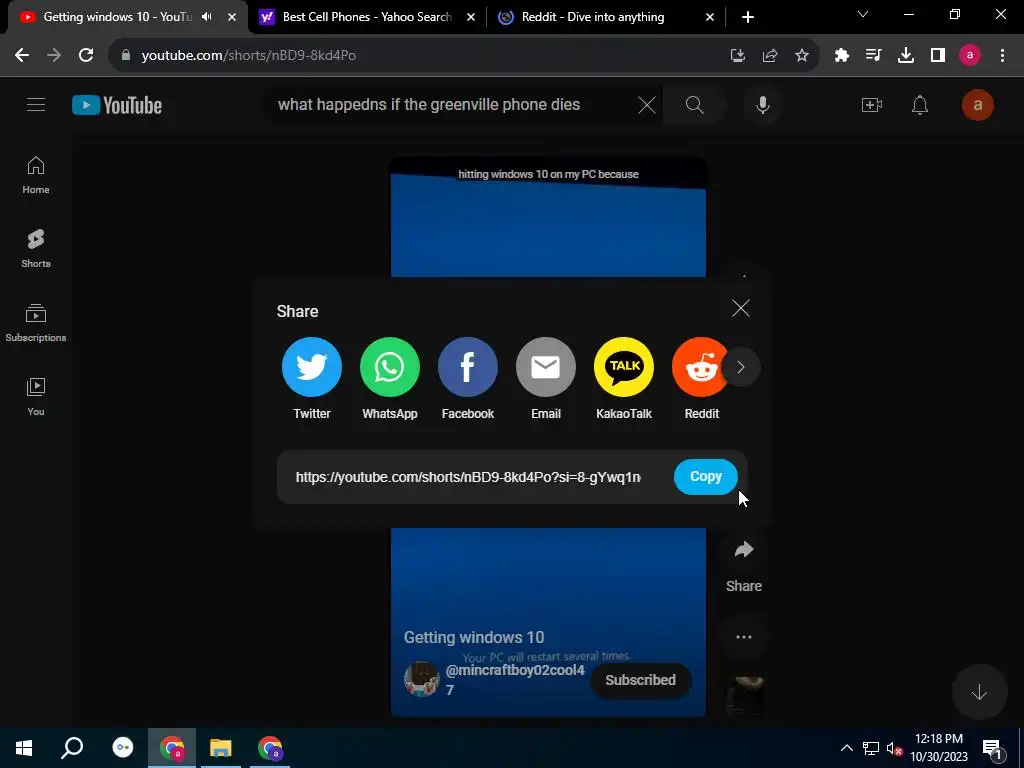Show hidden system tray icons
The height and width of the screenshot is (768, 1024).
click(x=846, y=748)
